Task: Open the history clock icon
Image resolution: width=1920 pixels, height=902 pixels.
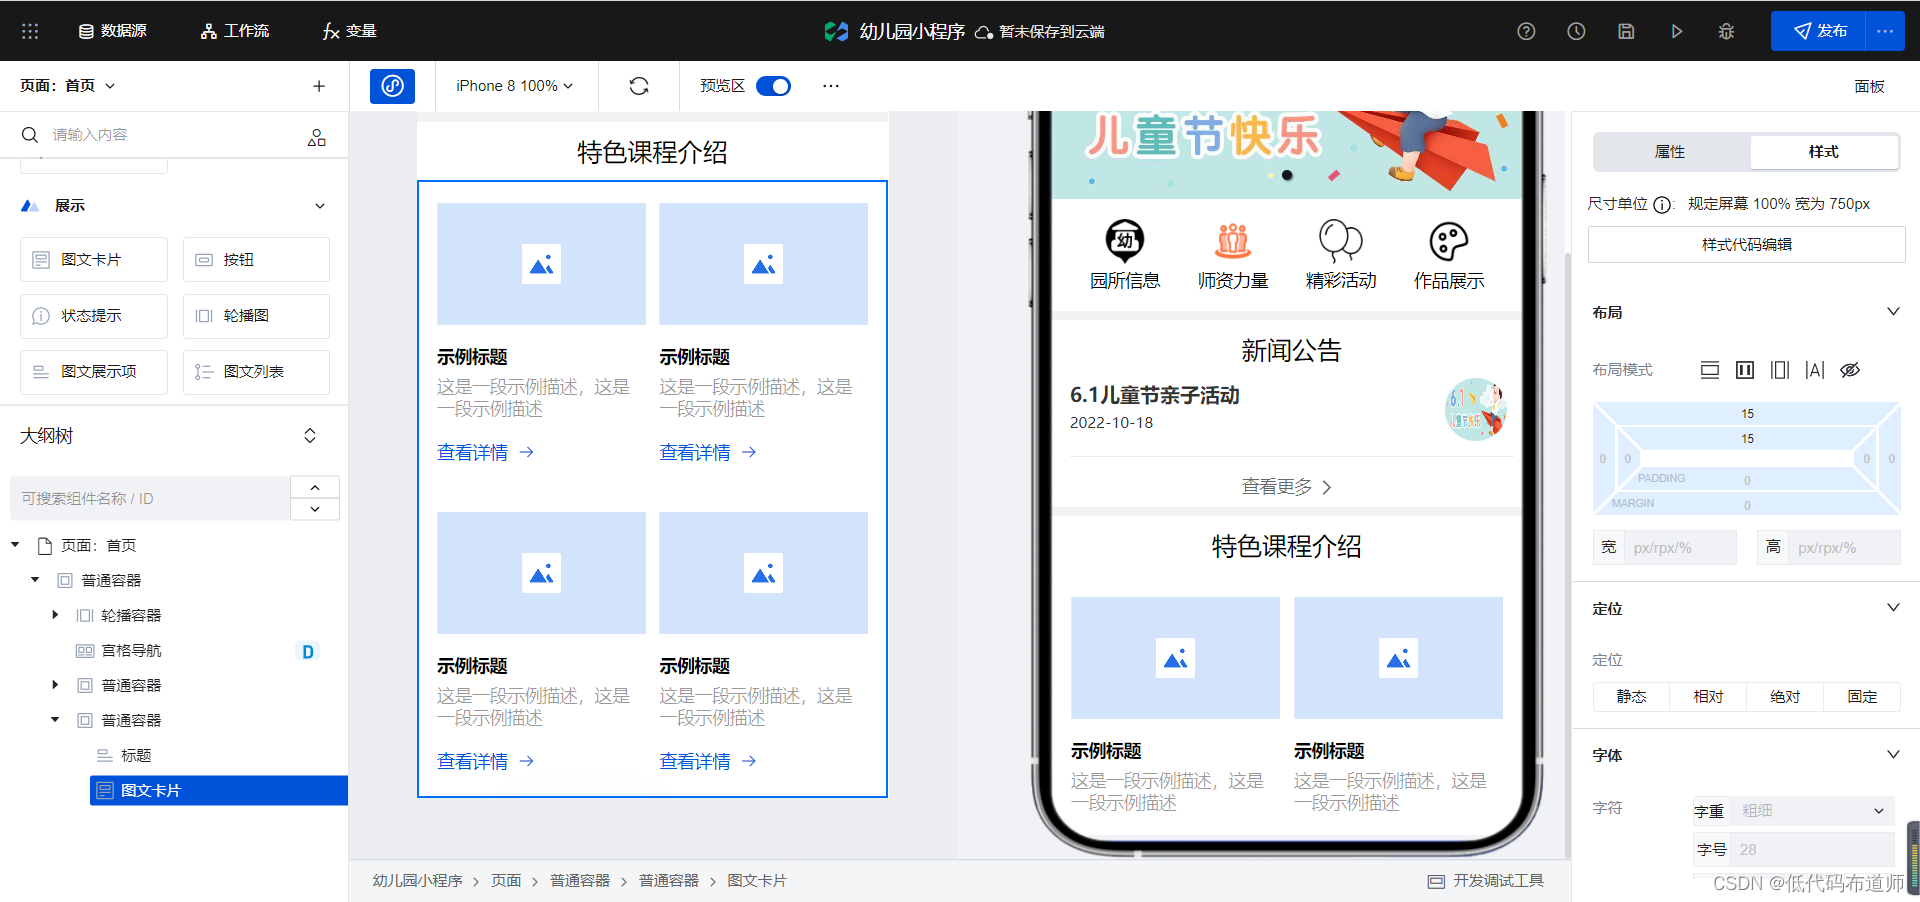Action: click(x=1576, y=31)
